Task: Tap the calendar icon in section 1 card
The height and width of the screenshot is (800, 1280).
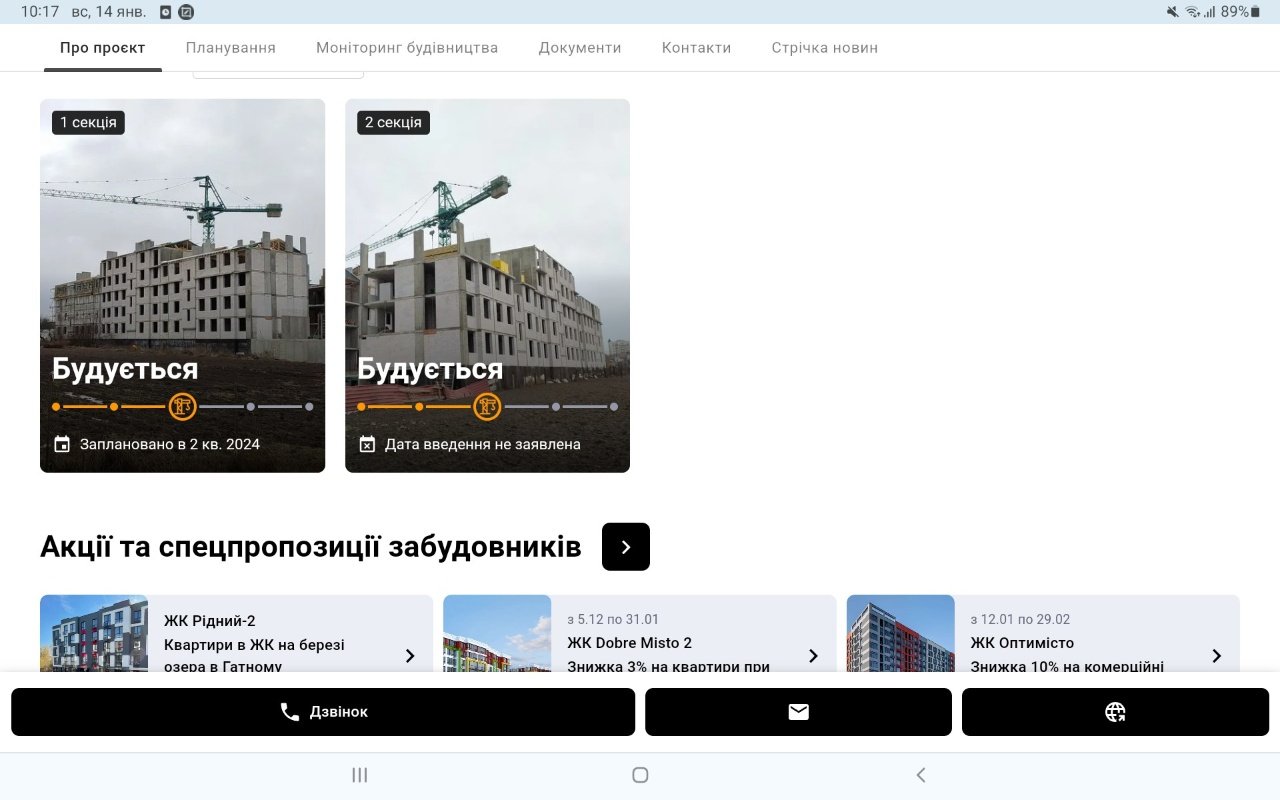Action: point(62,444)
